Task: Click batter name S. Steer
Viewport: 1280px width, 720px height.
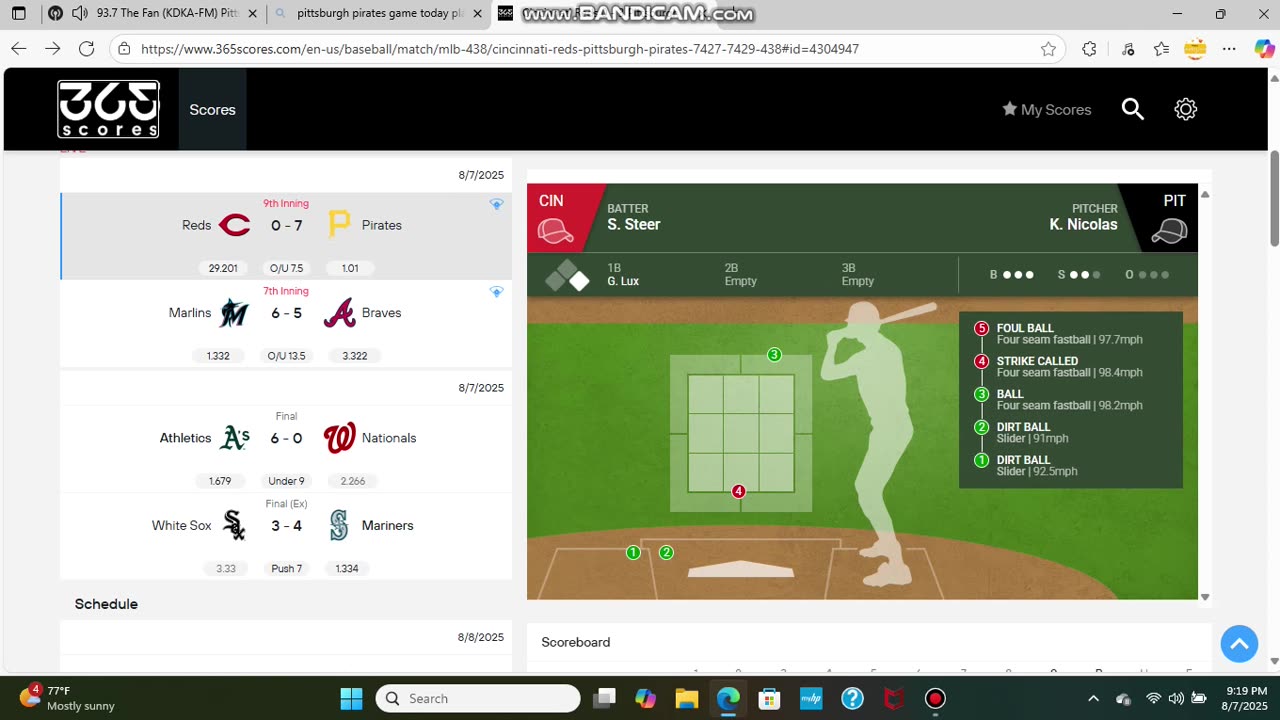Action: coord(634,225)
